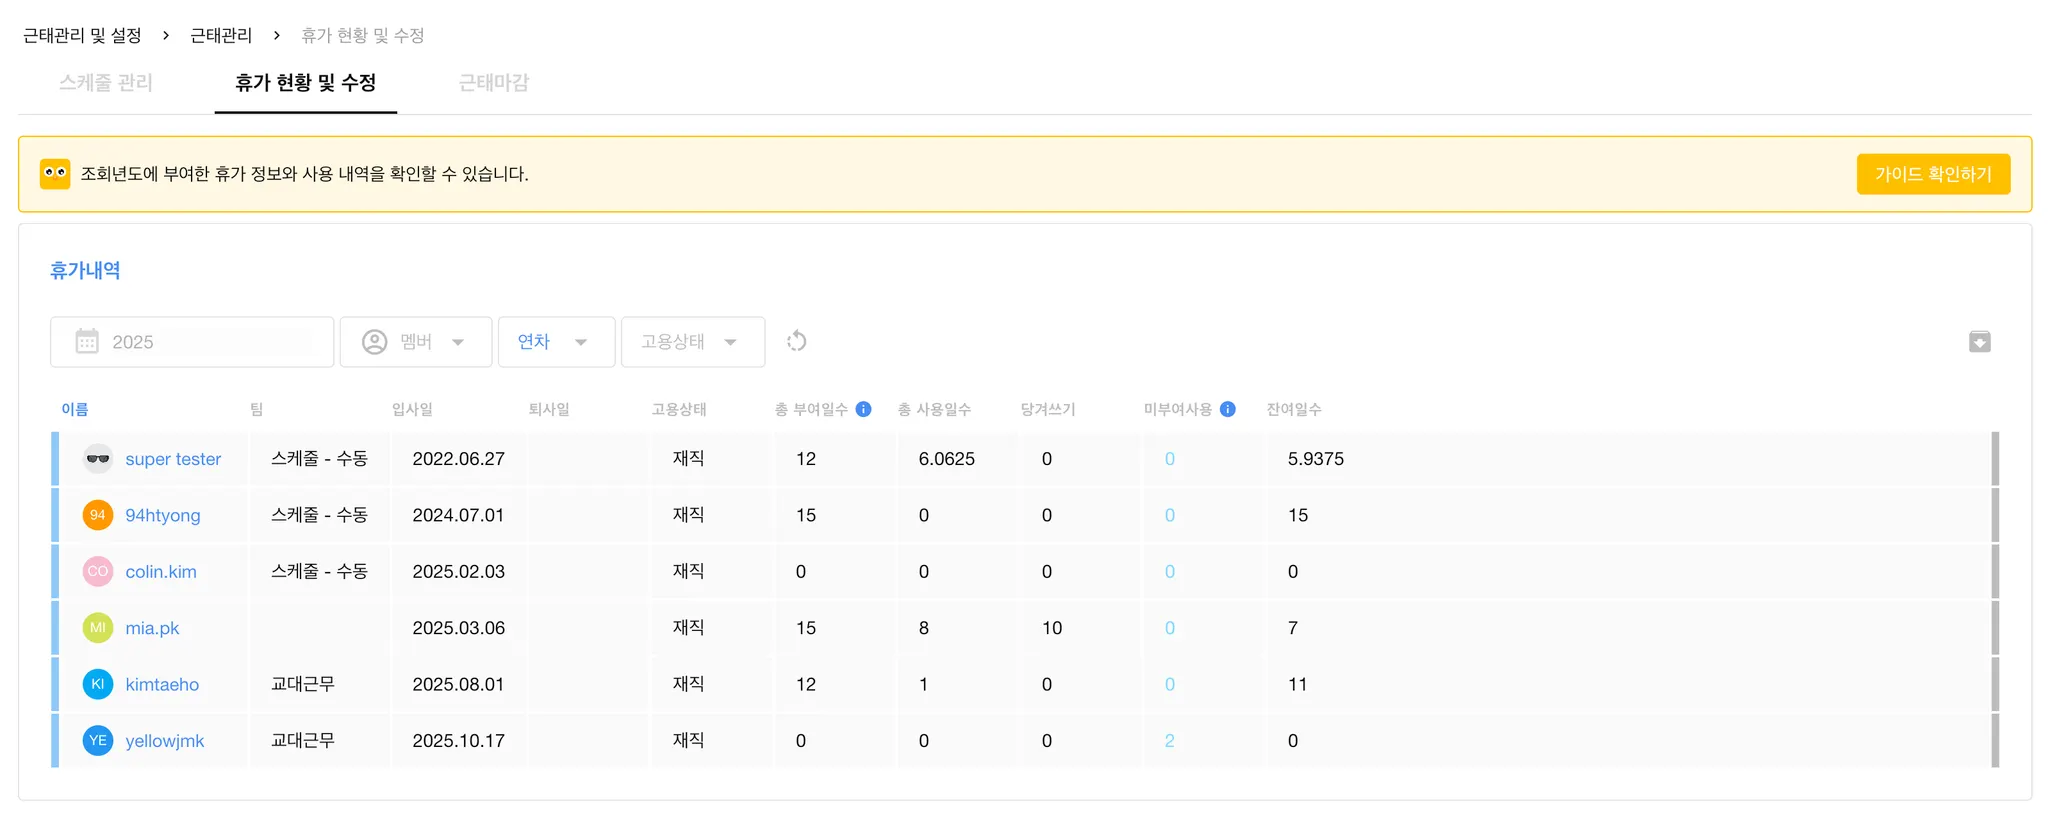Click the orange 94htyong avatar
Screen dimensions: 2048x816
click(x=98, y=515)
